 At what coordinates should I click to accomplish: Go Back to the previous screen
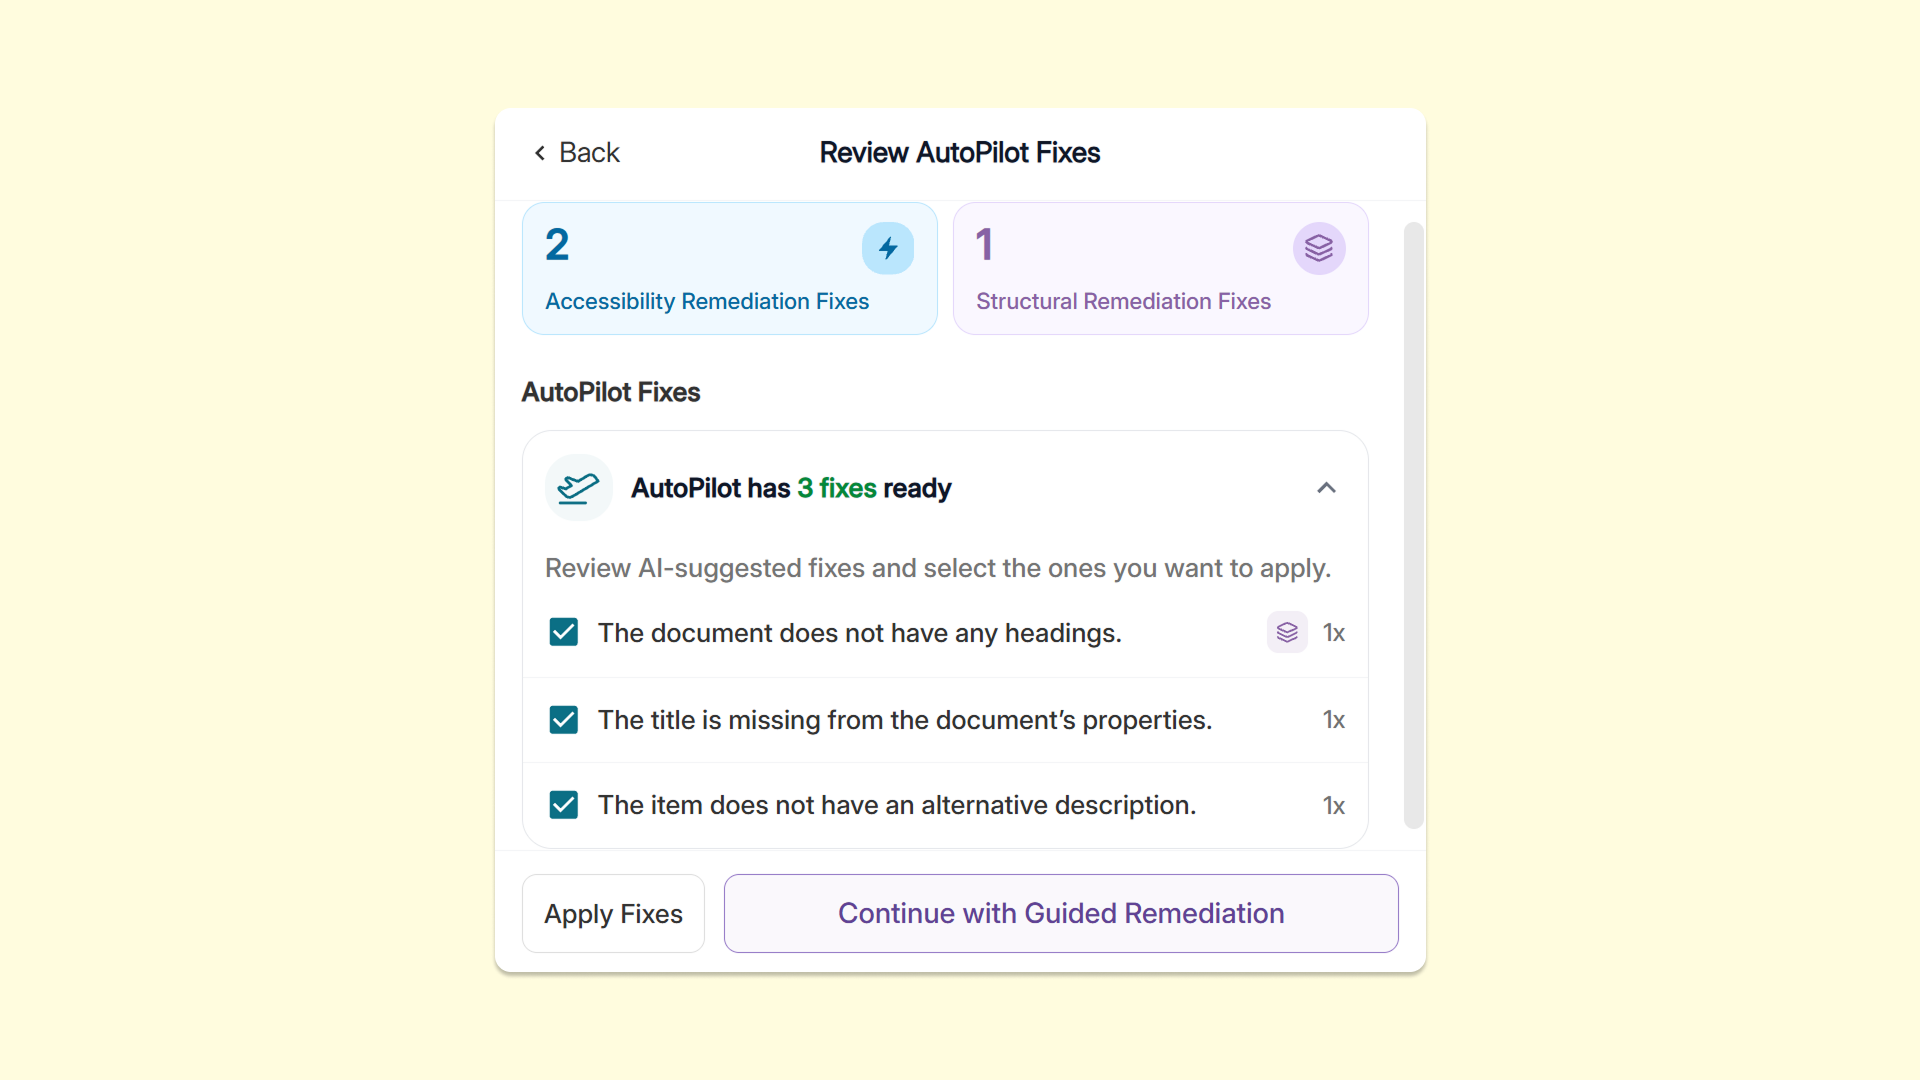(577, 152)
